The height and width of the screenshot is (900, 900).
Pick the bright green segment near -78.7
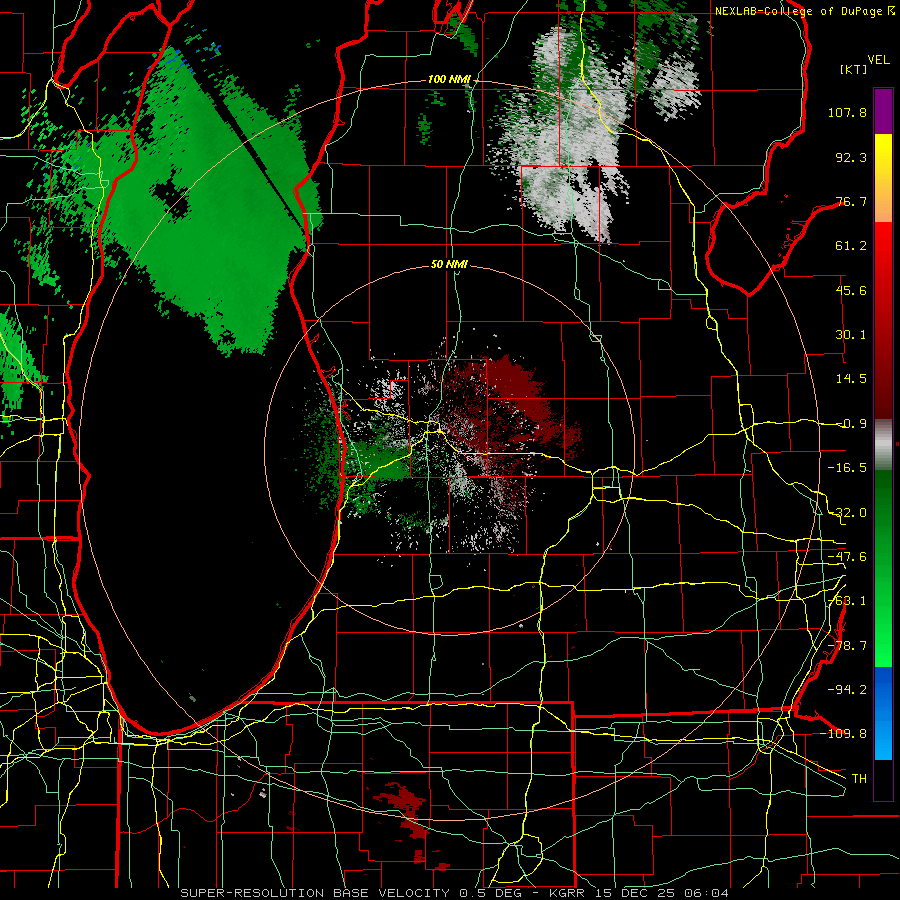click(883, 644)
